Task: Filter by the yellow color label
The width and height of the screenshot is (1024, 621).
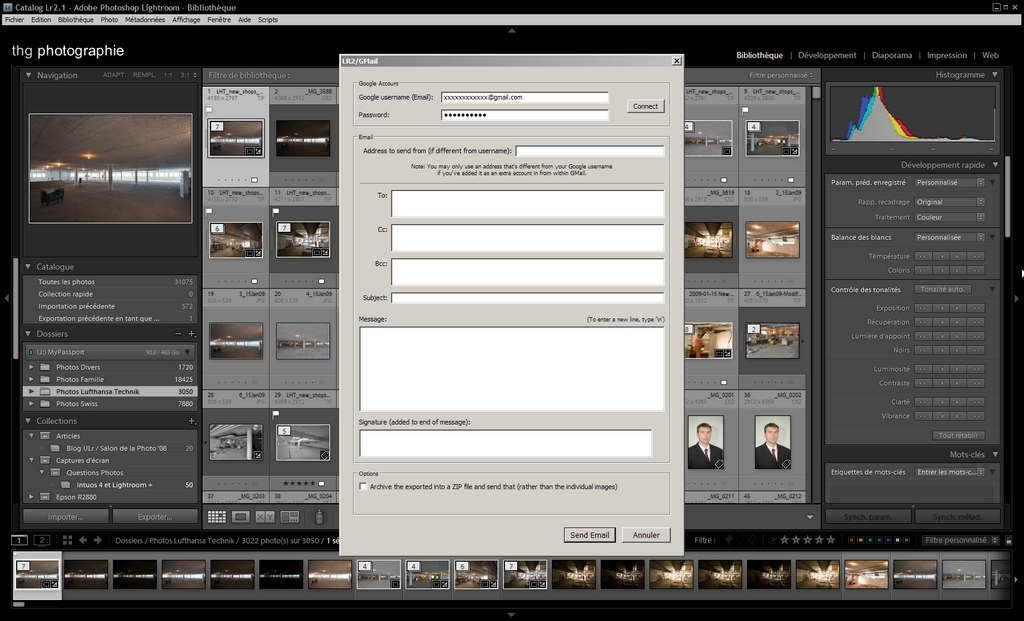Action: pyautogui.click(x=861, y=540)
